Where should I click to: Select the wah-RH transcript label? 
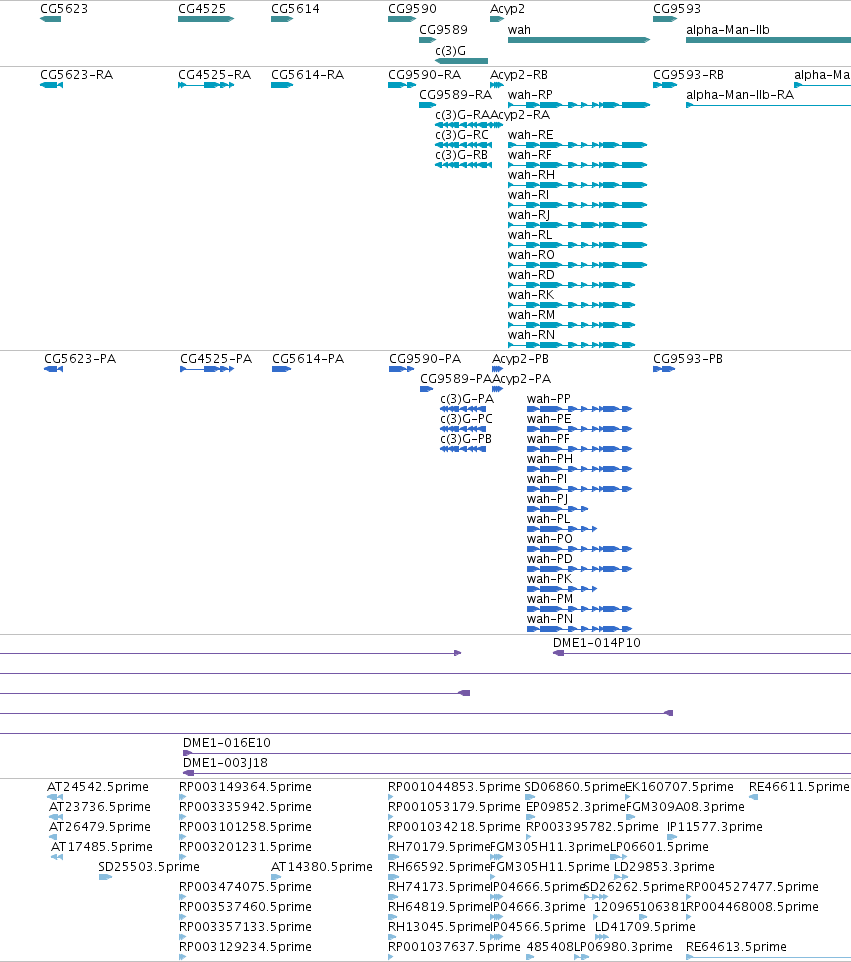[531, 175]
